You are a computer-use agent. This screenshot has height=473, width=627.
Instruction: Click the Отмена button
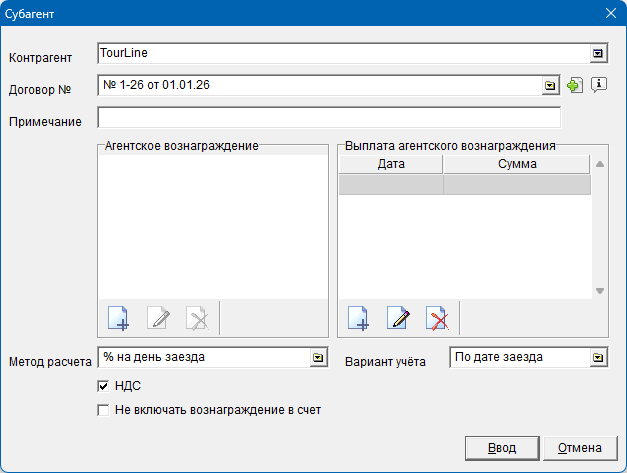pyautogui.click(x=579, y=447)
